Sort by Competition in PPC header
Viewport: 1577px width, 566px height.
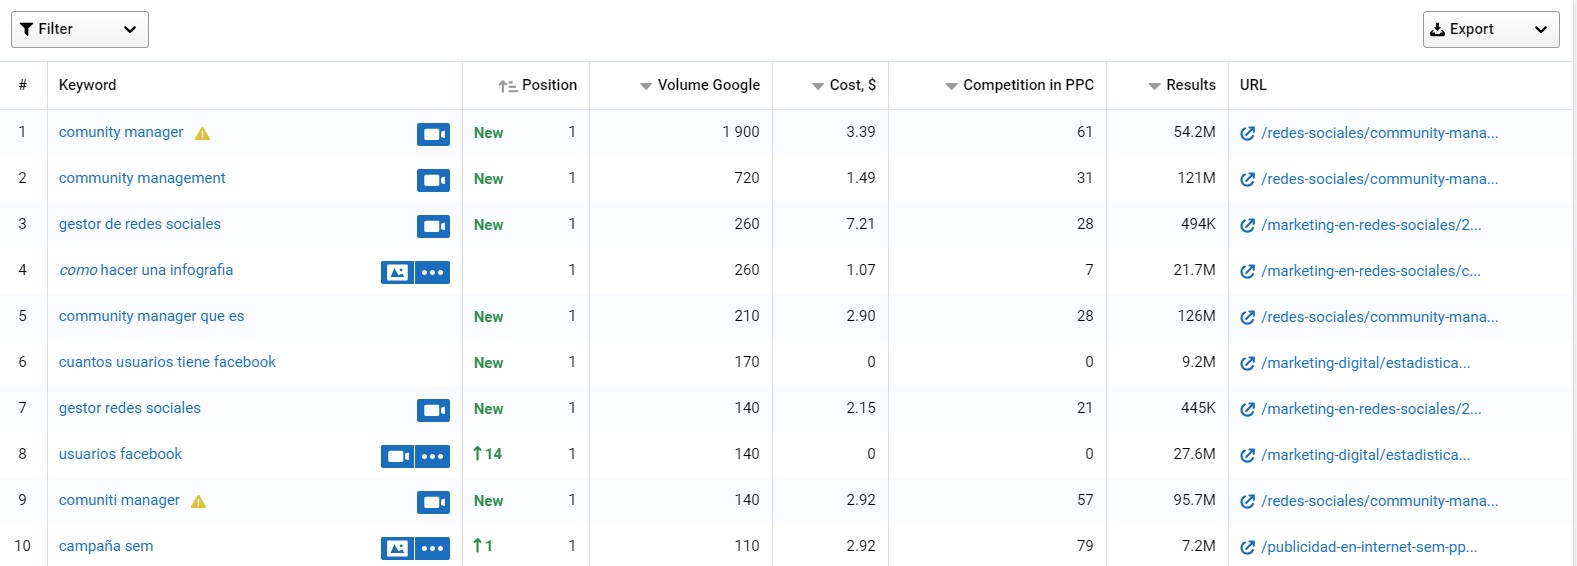tap(1019, 85)
